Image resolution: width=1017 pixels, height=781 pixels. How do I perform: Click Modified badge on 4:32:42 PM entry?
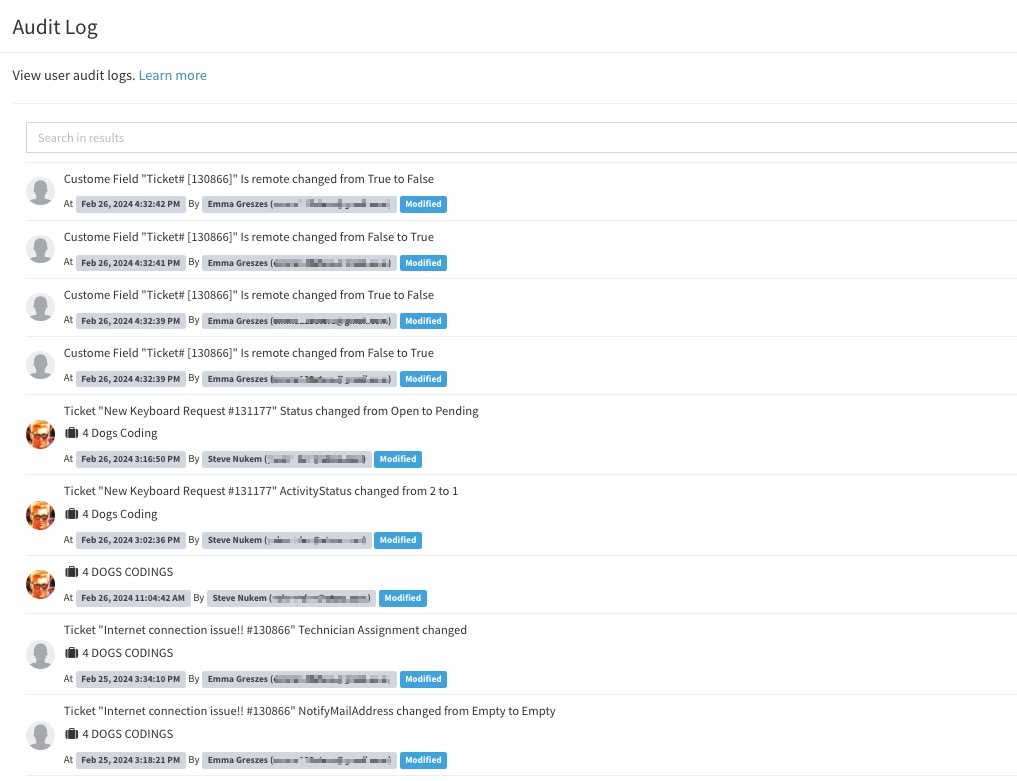[x=423, y=204]
